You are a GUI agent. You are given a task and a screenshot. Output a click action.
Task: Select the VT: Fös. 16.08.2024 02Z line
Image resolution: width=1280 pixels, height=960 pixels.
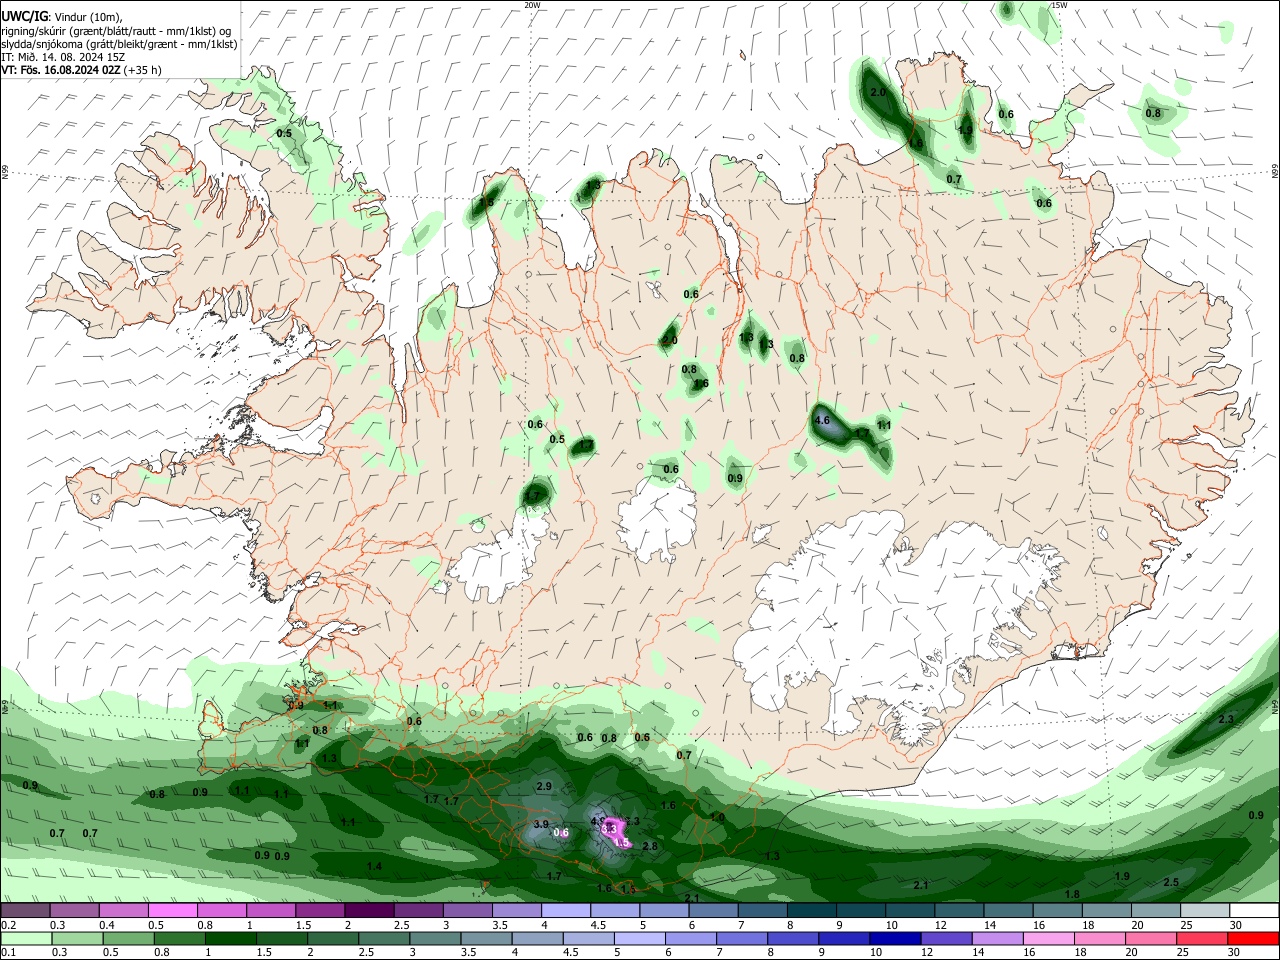(81, 70)
